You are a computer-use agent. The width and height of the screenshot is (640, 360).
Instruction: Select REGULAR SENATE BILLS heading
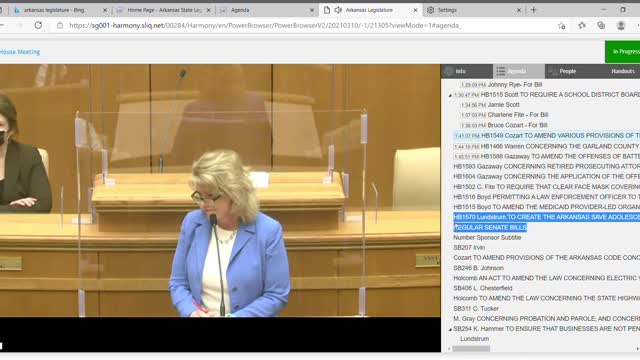pos(490,227)
